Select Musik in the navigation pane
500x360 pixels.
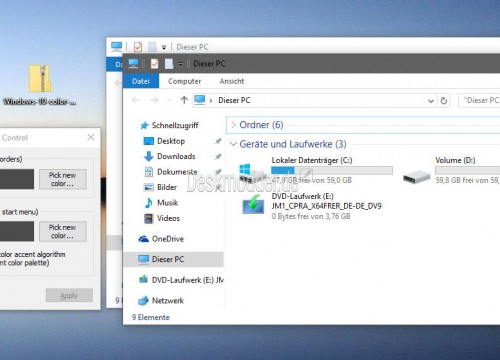[x=161, y=203]
